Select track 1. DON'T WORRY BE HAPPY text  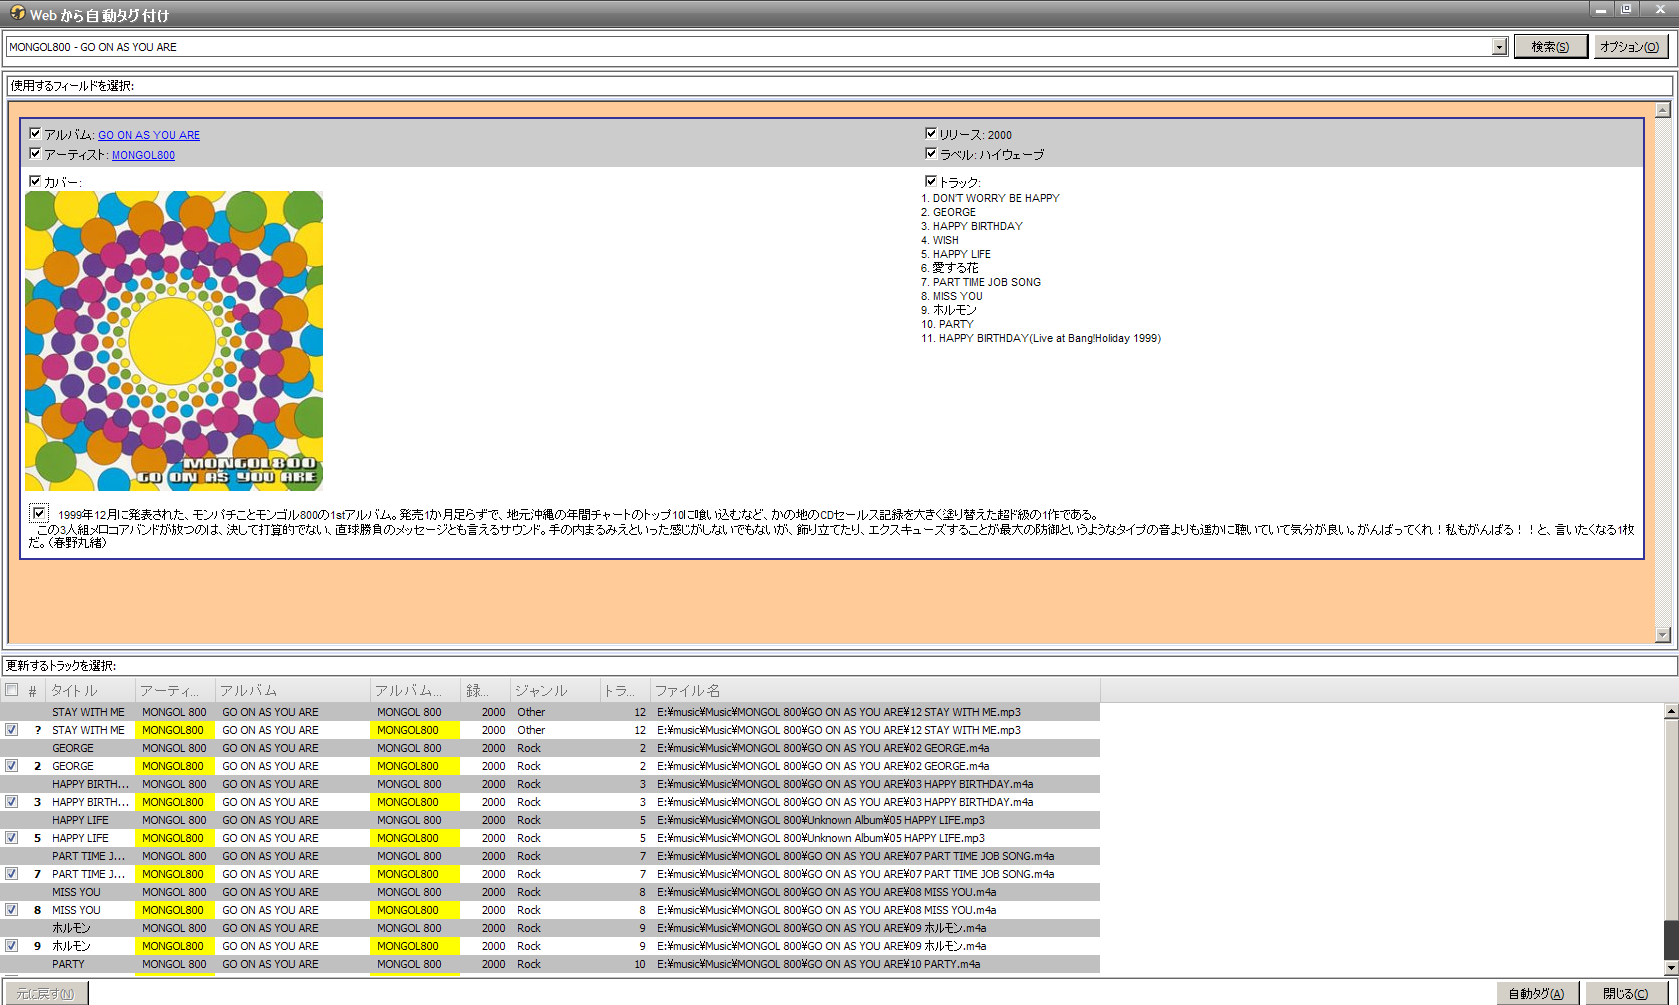coord(990,198)
